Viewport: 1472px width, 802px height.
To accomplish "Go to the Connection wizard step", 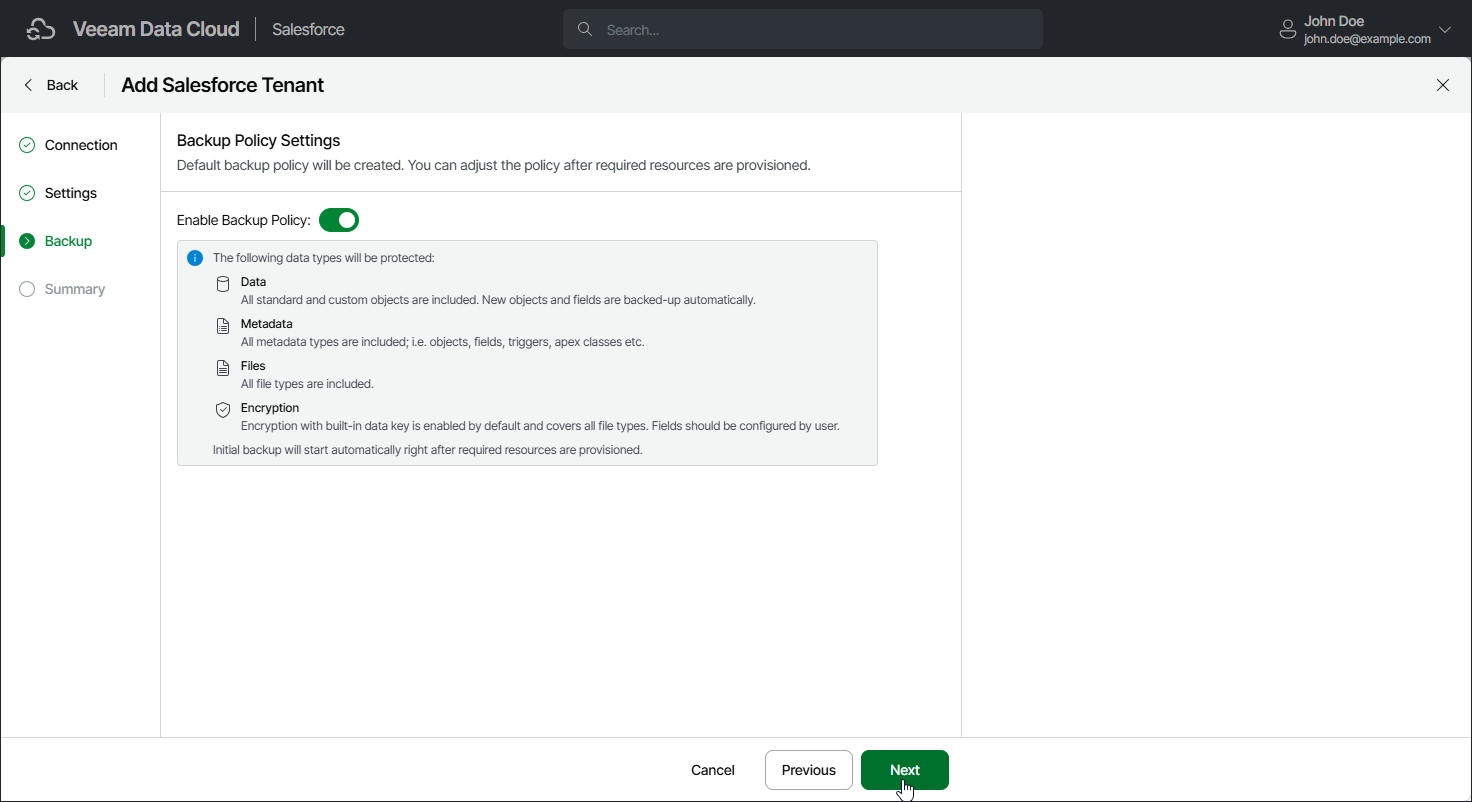I will click(x=81, y=145).
